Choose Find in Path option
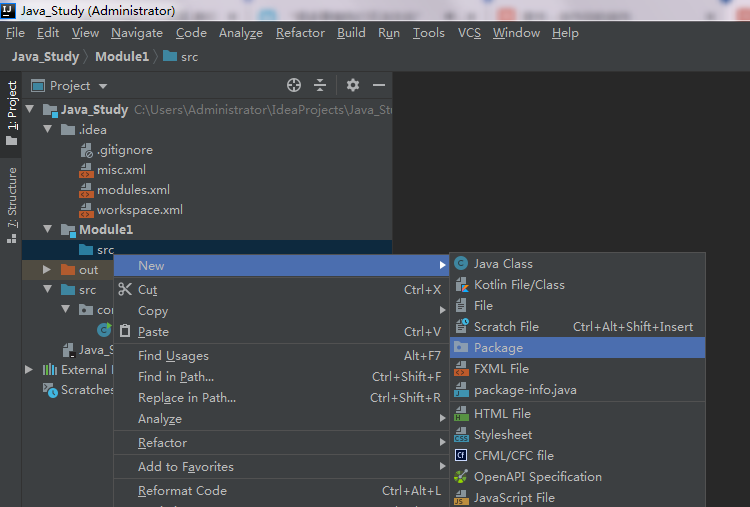This screenshot has height=507, width=750. 281,376
